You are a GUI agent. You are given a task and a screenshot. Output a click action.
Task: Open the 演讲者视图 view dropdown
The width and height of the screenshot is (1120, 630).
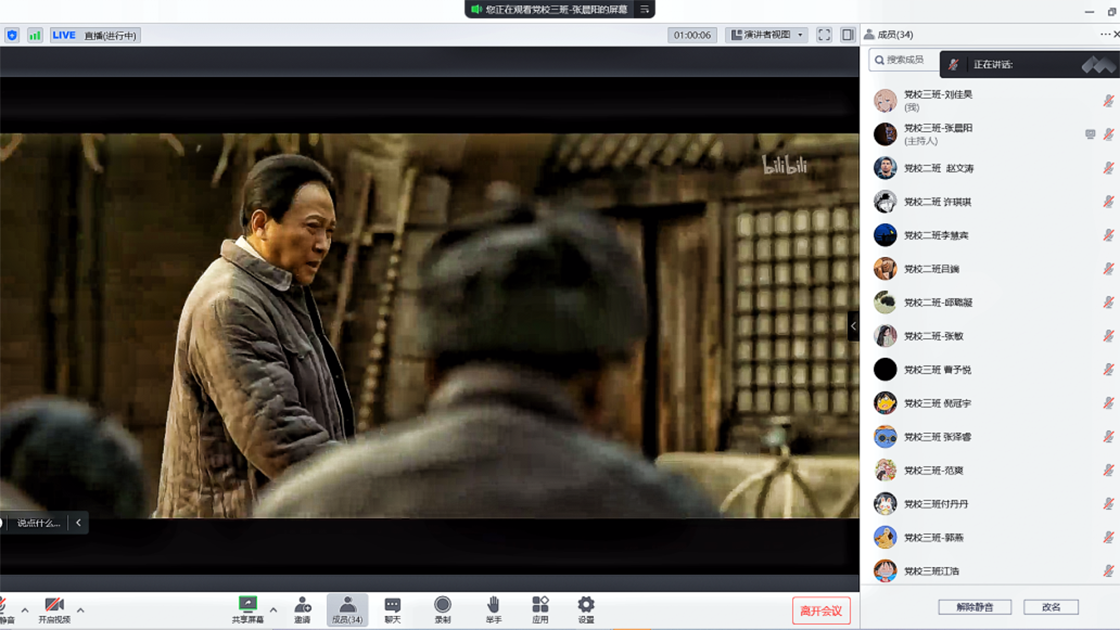[x=766, y=34]
